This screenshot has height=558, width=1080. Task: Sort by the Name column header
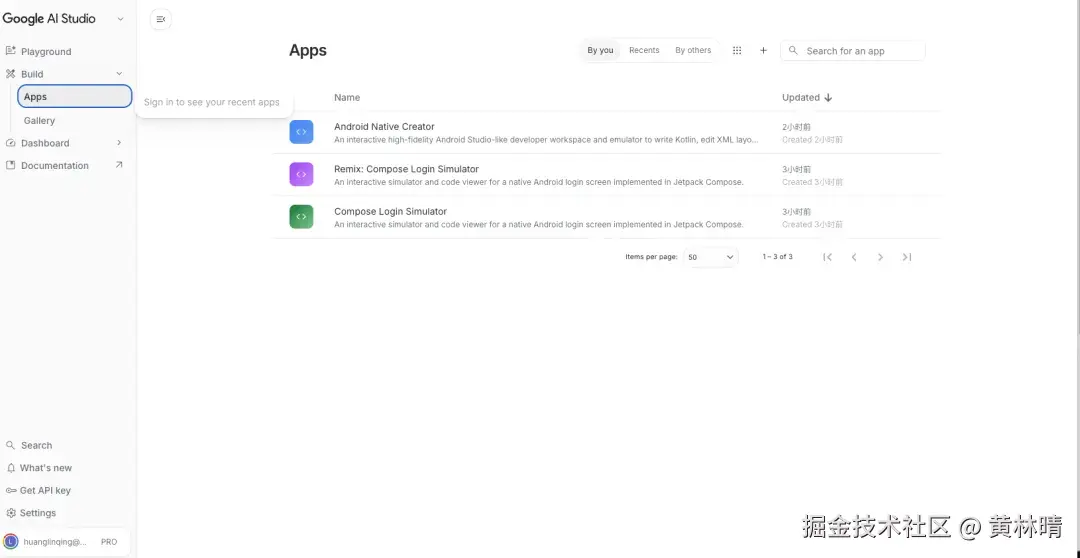point(347,97)
